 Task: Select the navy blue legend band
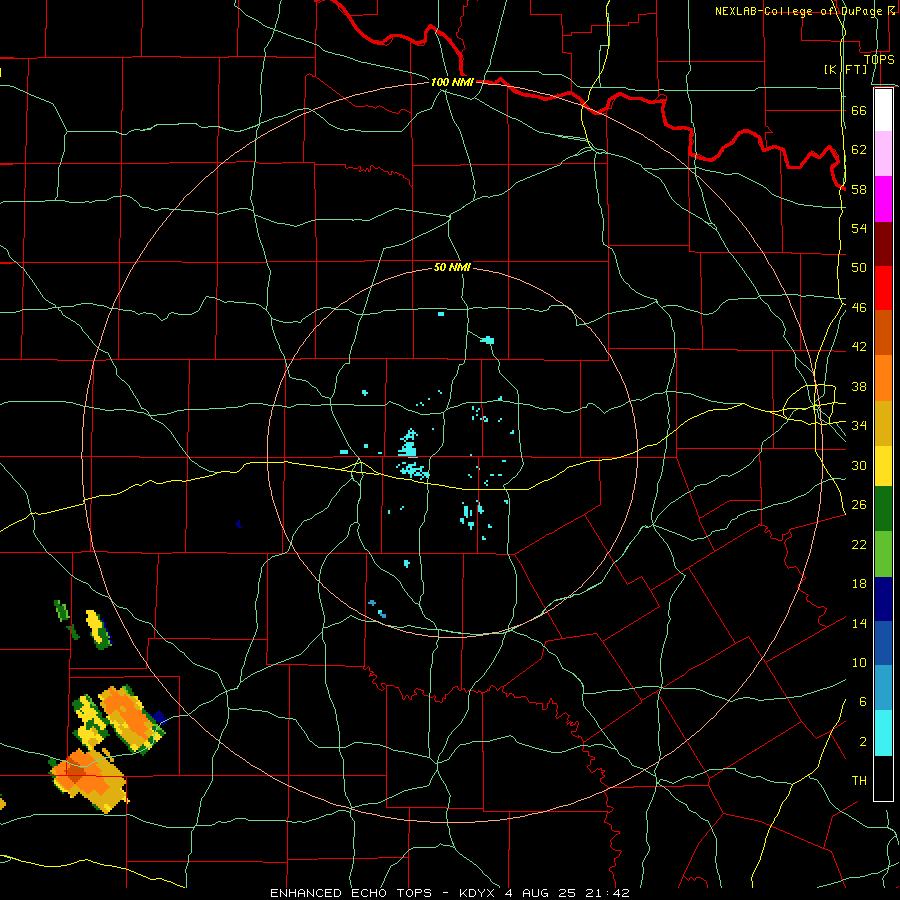pos(883,599)
